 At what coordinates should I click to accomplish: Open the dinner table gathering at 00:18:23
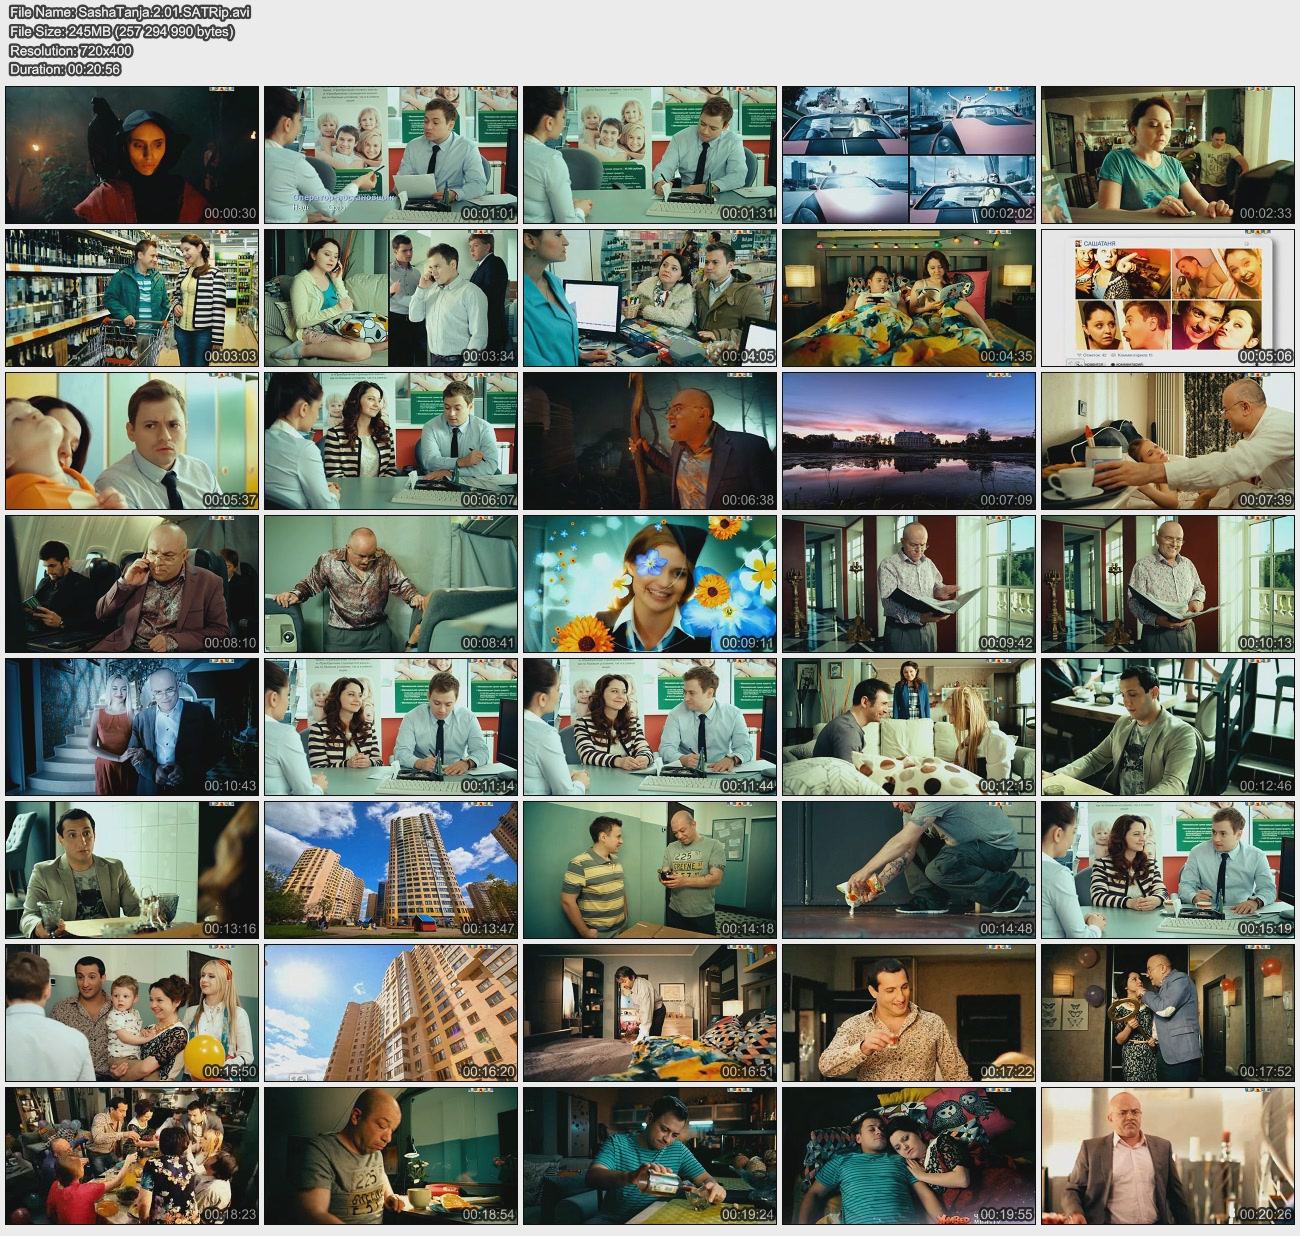[x=132, y=1156]
